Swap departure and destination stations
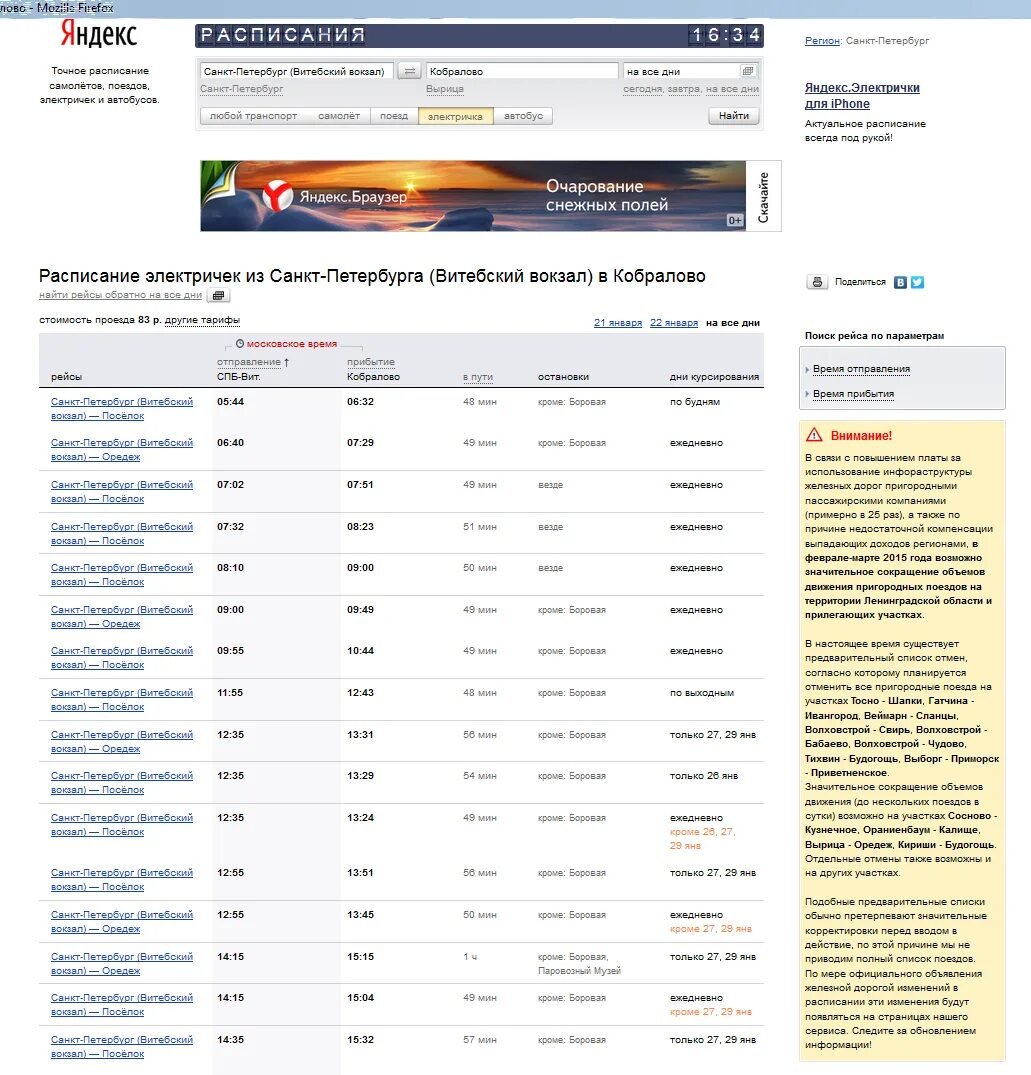The height and width of the screenshot is (1075, 1031). click(409, 71)
